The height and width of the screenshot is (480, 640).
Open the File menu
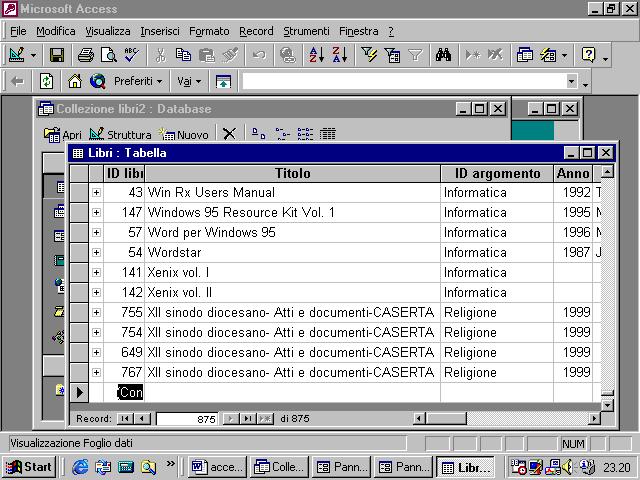tap(18, 31)
